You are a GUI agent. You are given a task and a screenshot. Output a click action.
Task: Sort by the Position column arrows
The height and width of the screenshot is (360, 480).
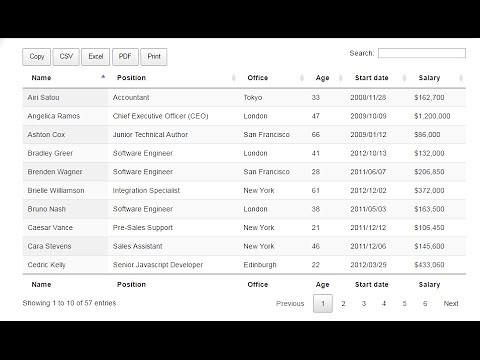click(x=233, y=78)
